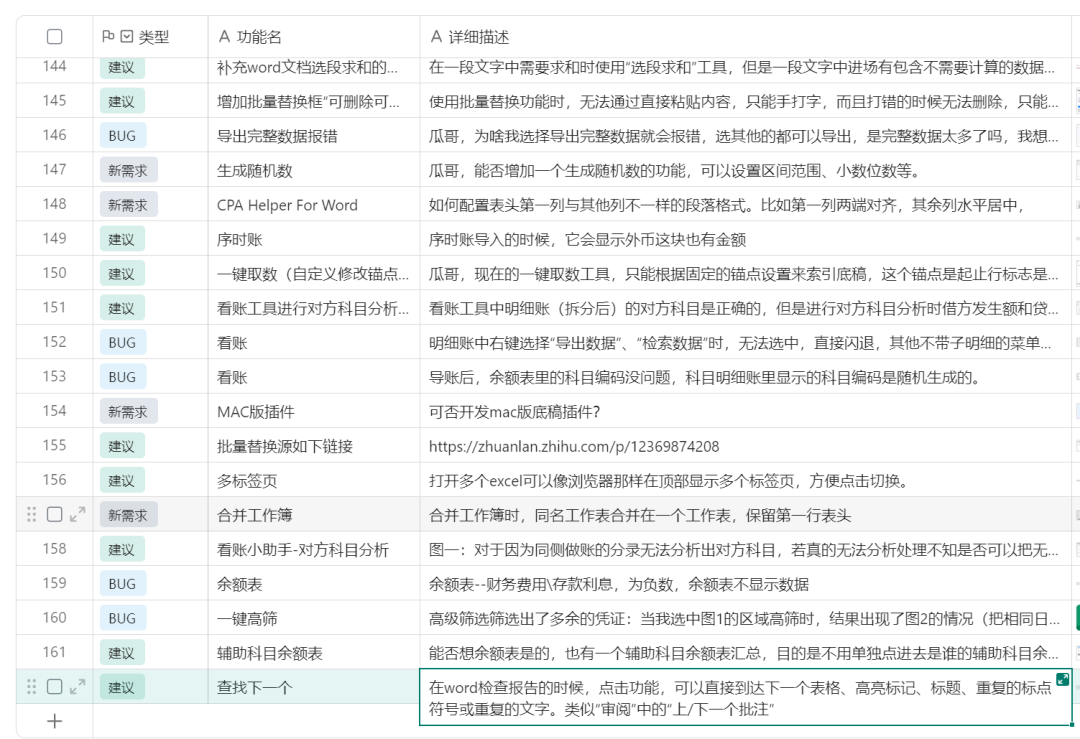
Task: Select the 新需求 tag on row 154 MAC版插件
Action: point(128,411)
